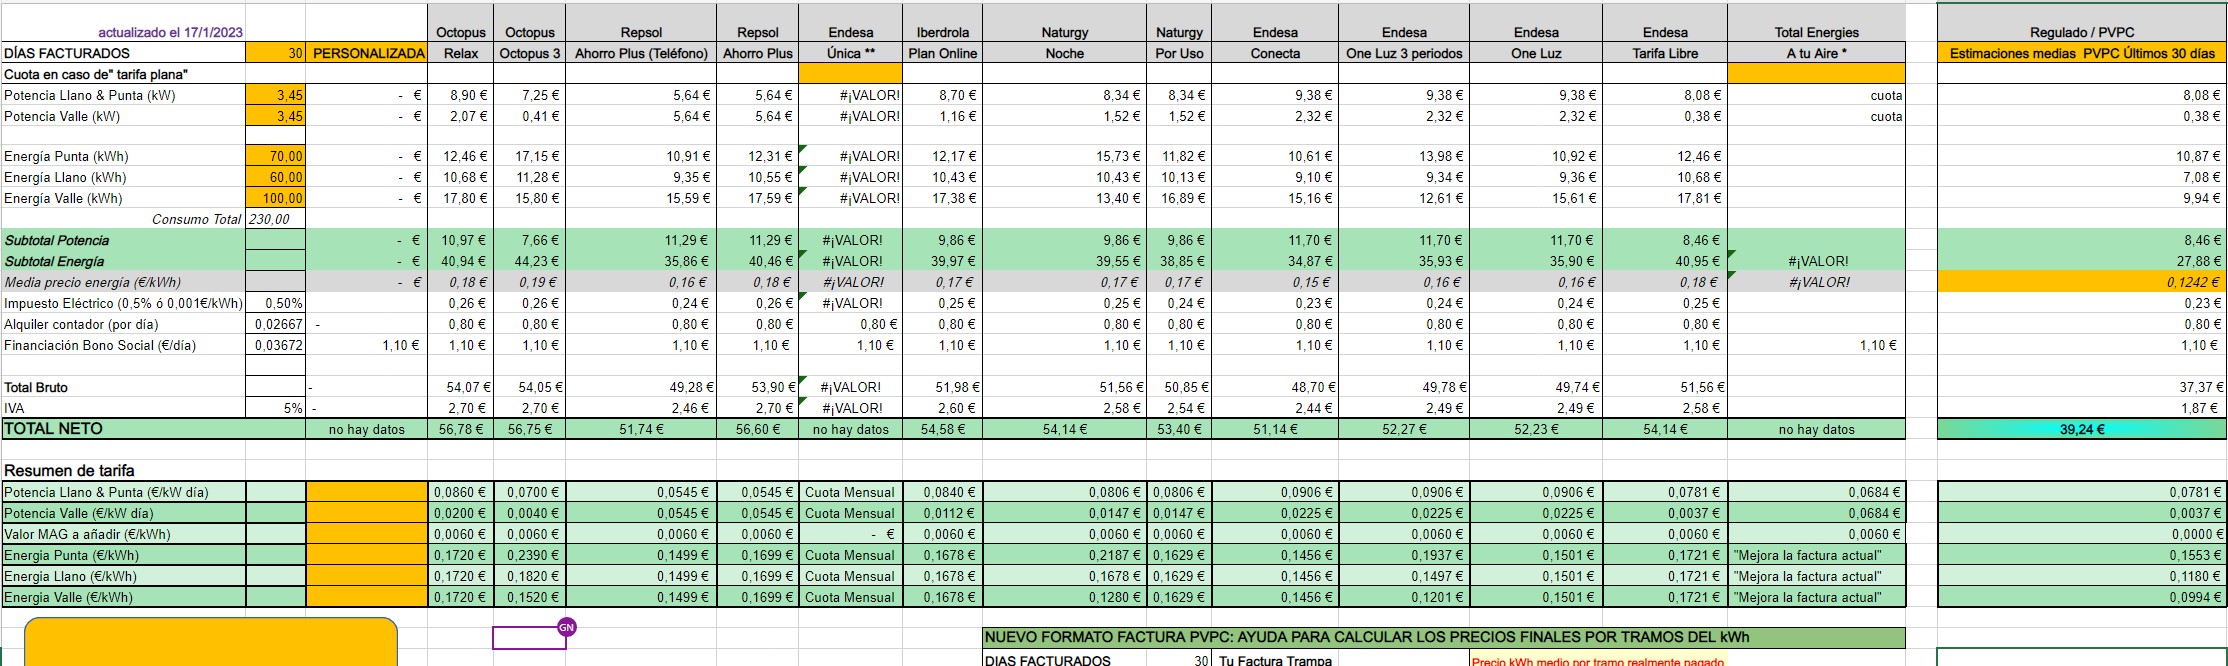Edit the Energía Punta 70,00 cell

(x=275, y=156)
